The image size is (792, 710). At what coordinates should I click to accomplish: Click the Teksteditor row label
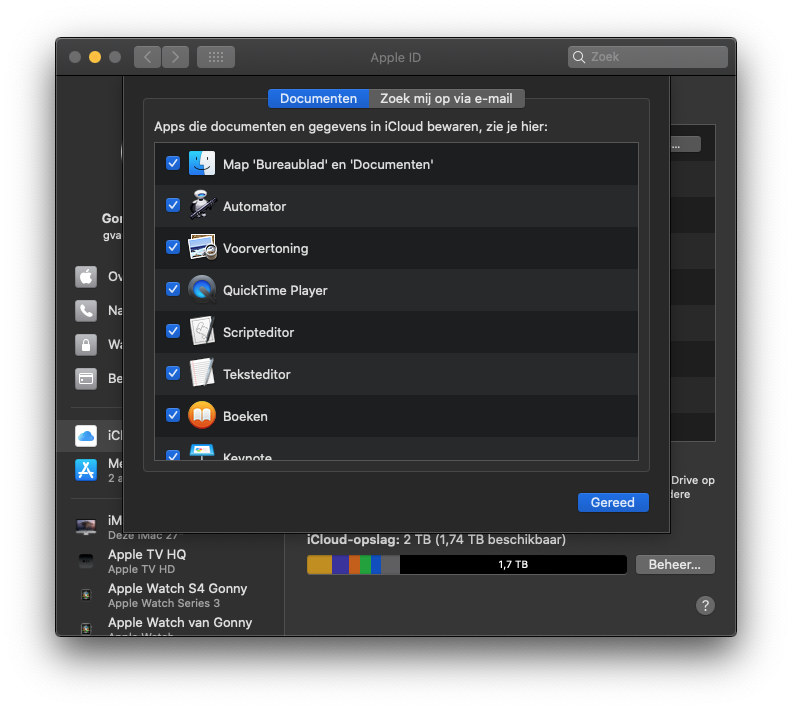point(257,374)
